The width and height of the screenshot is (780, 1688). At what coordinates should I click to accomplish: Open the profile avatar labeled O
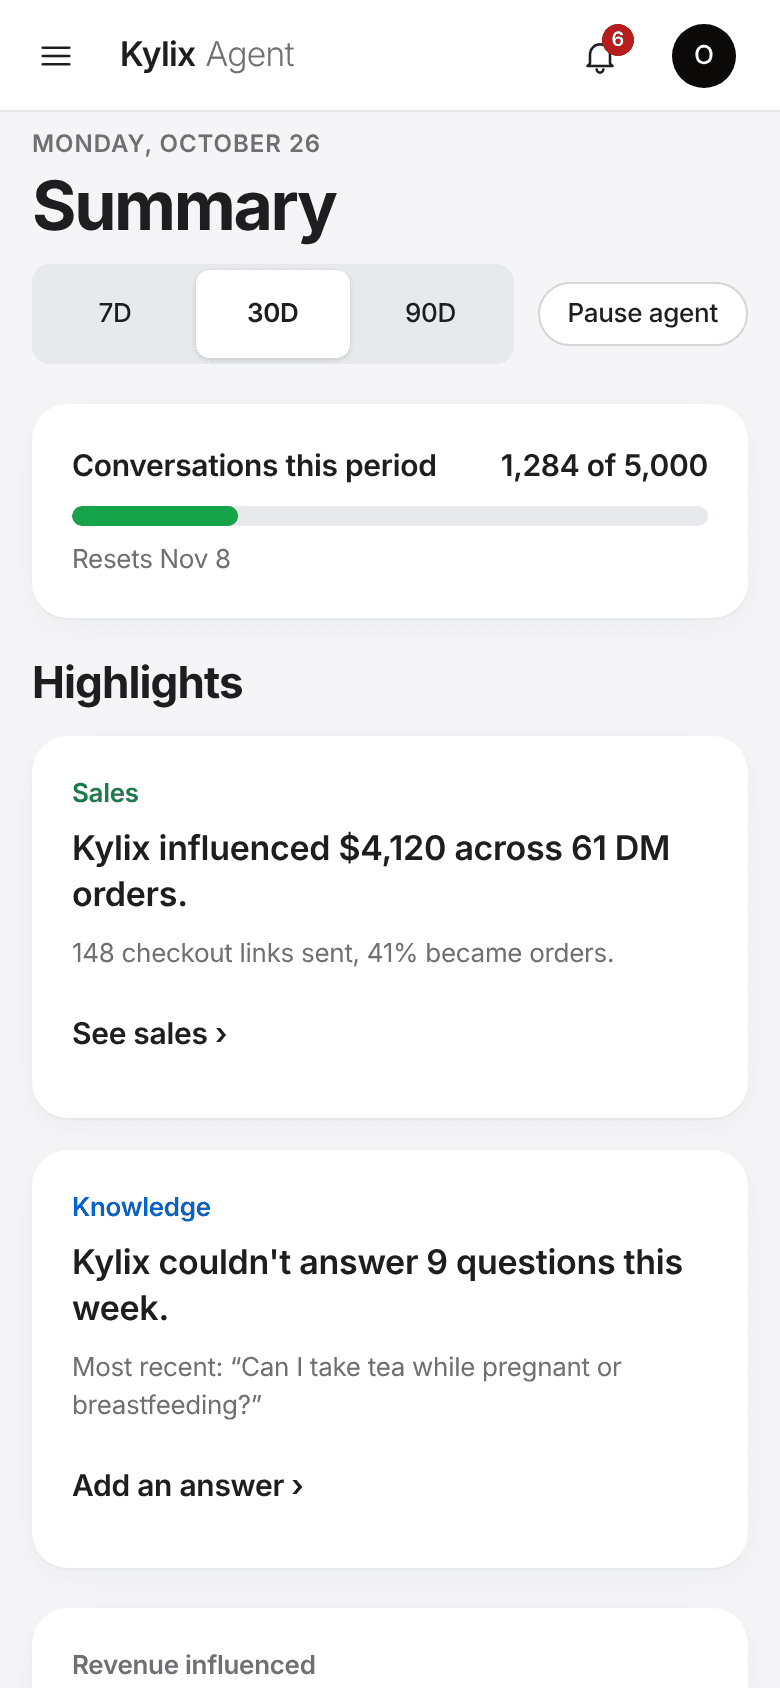point(704,56)
